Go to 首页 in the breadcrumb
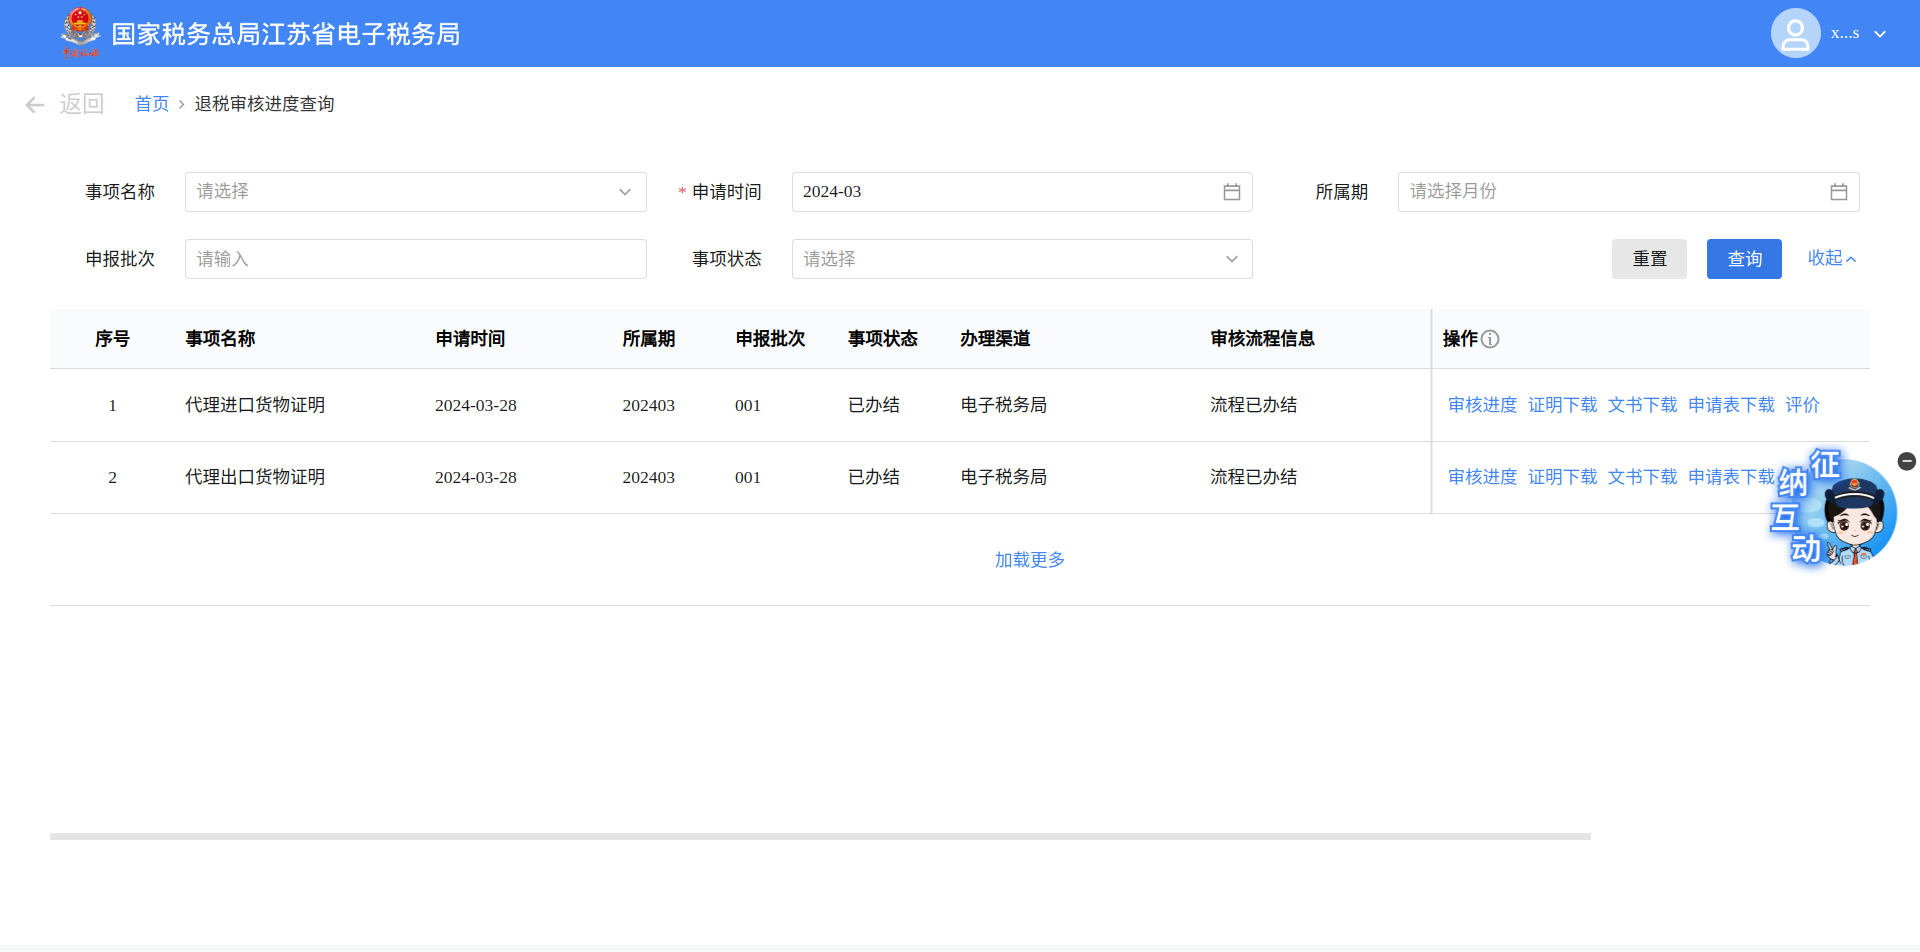Image resolution: width=1920 pixels, height=952 pixels. click(x=152, y=104)
